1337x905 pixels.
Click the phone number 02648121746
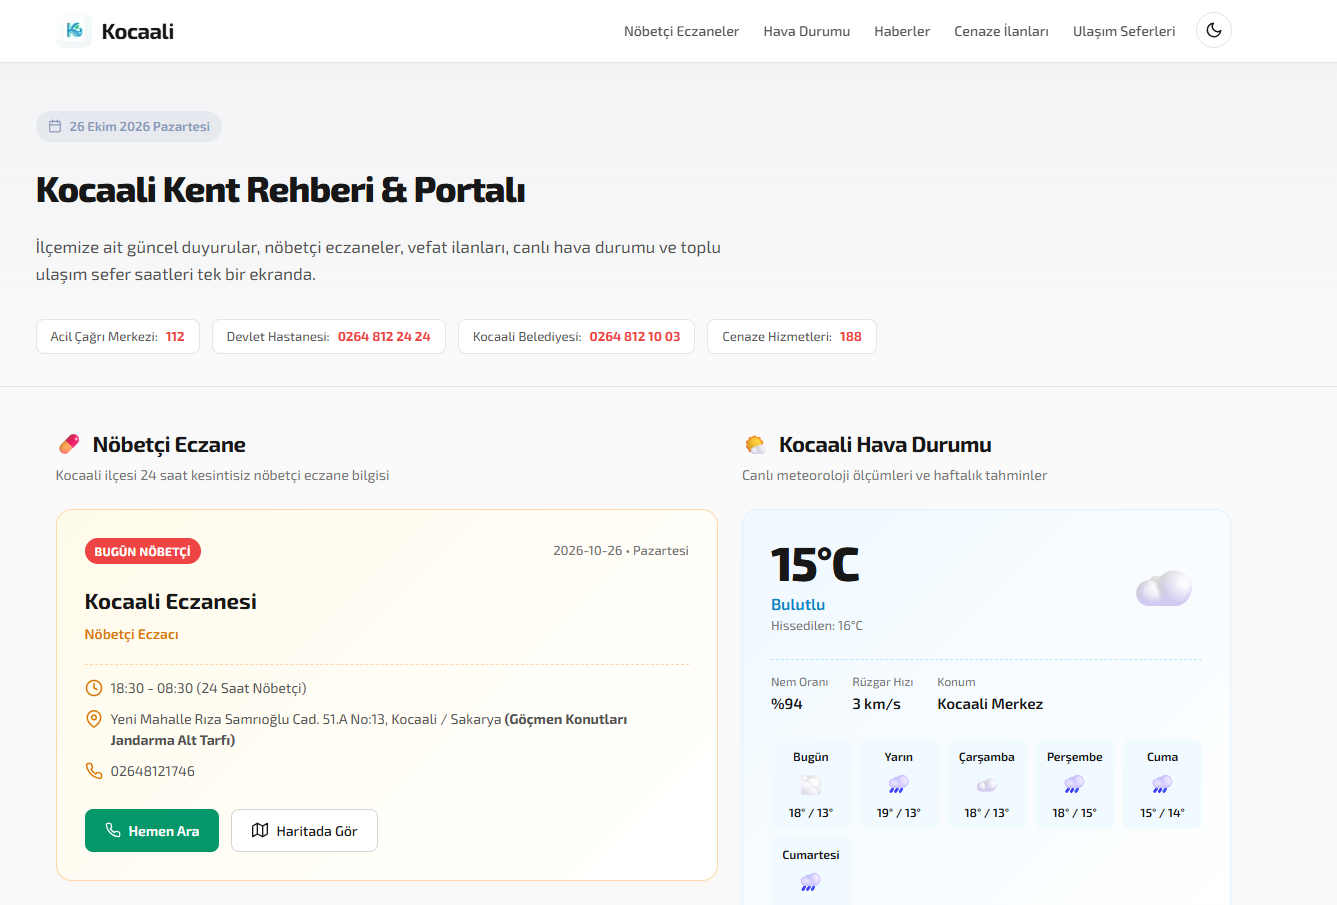(x=153, y=771)
